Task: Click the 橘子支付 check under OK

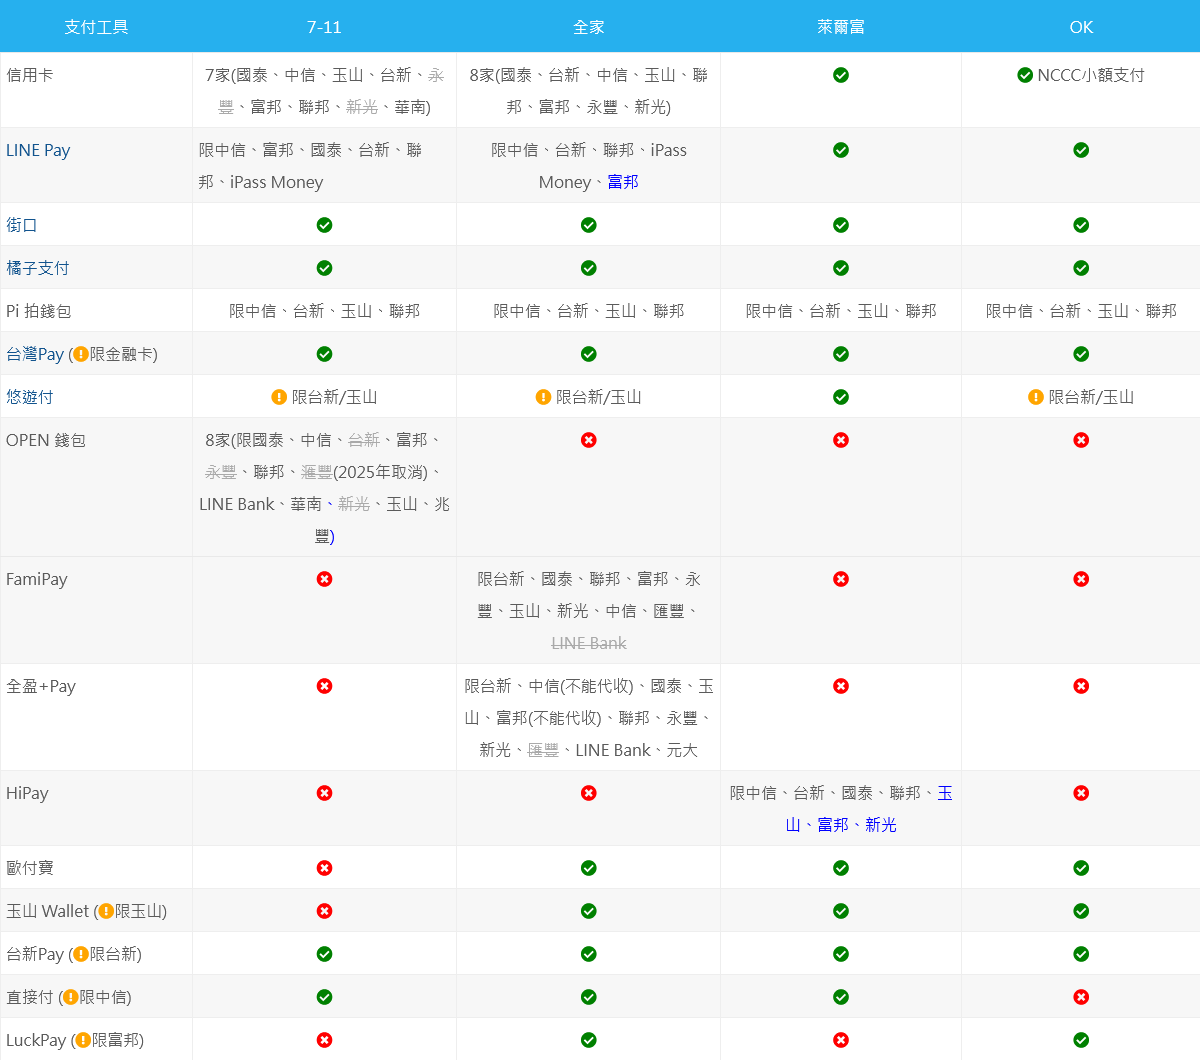Action: [1081, 268]
